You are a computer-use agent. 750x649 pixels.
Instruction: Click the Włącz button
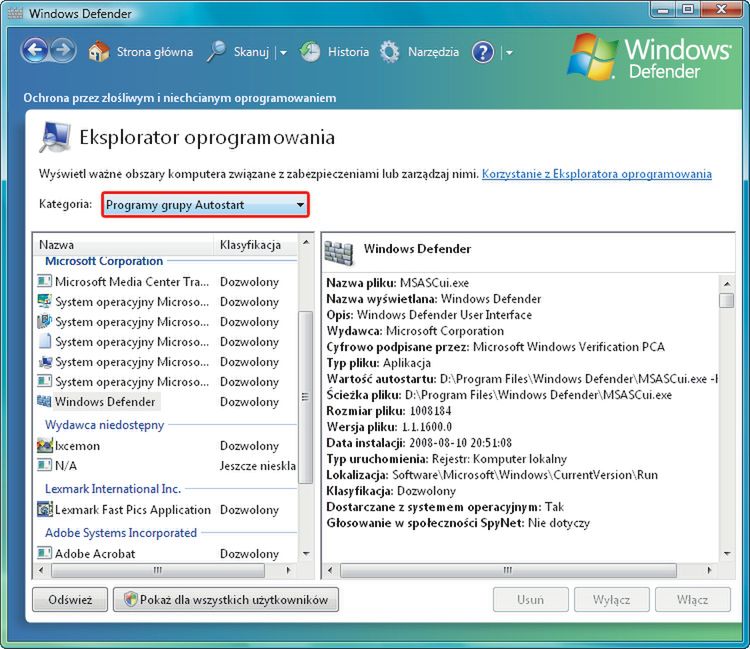692,599
